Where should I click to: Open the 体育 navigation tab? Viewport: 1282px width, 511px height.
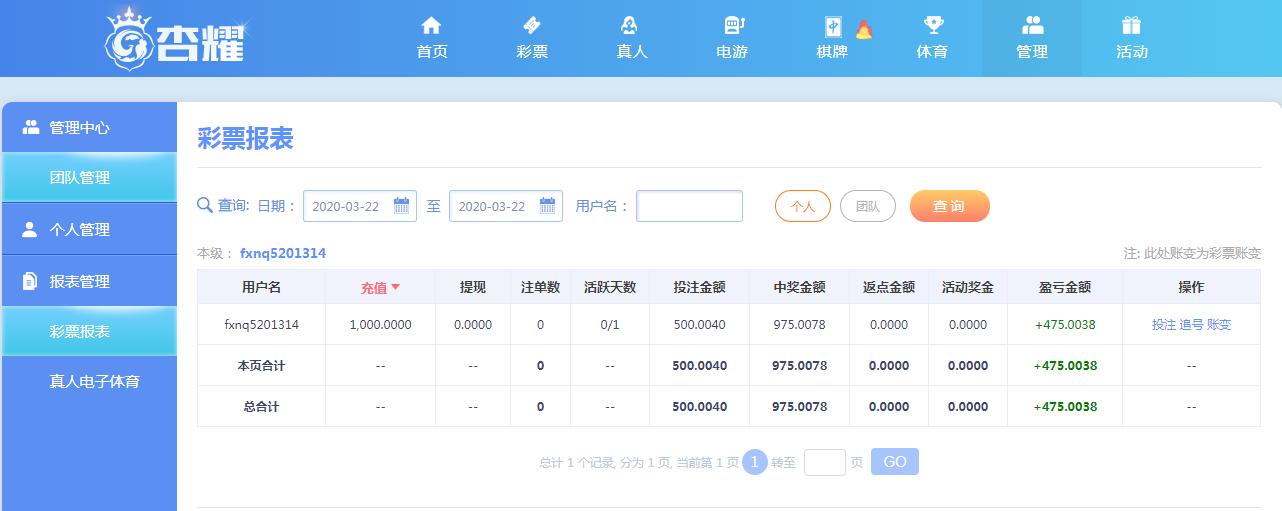[x=932, y=38]
